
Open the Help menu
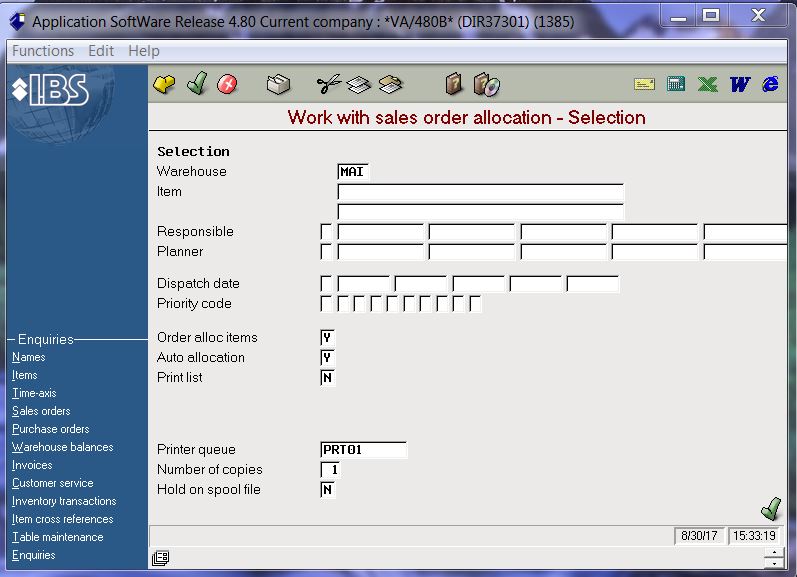tap(144, 51)
